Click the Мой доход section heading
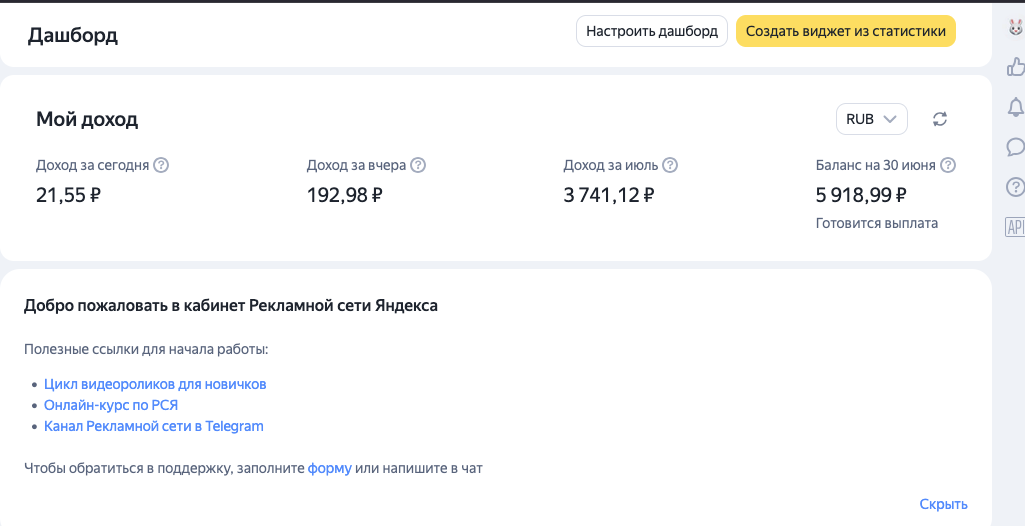 87,120
